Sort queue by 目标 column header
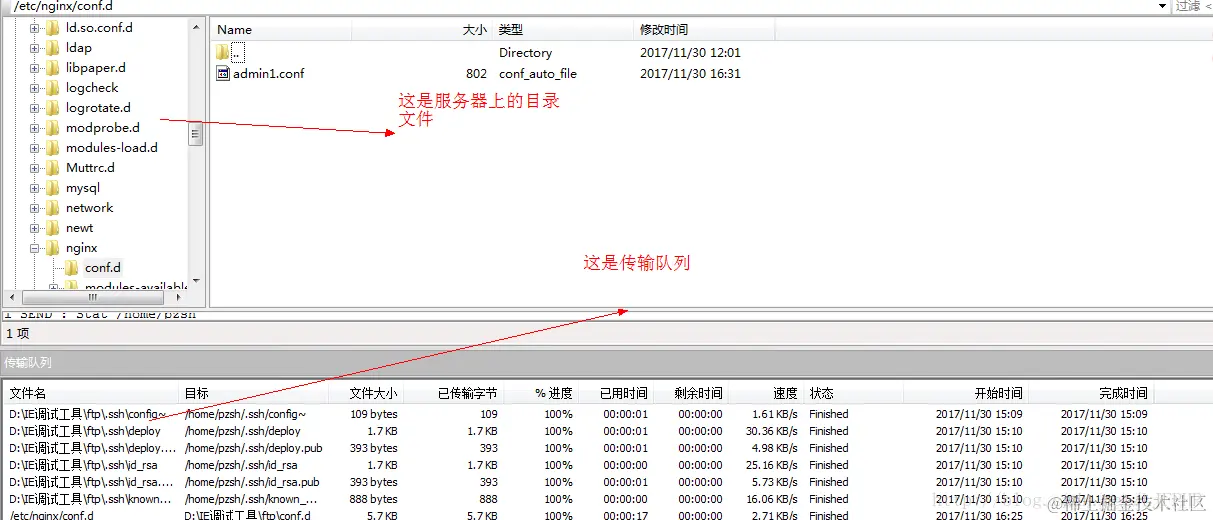Viewport: 1213px width, 520px height. [252, 394]
